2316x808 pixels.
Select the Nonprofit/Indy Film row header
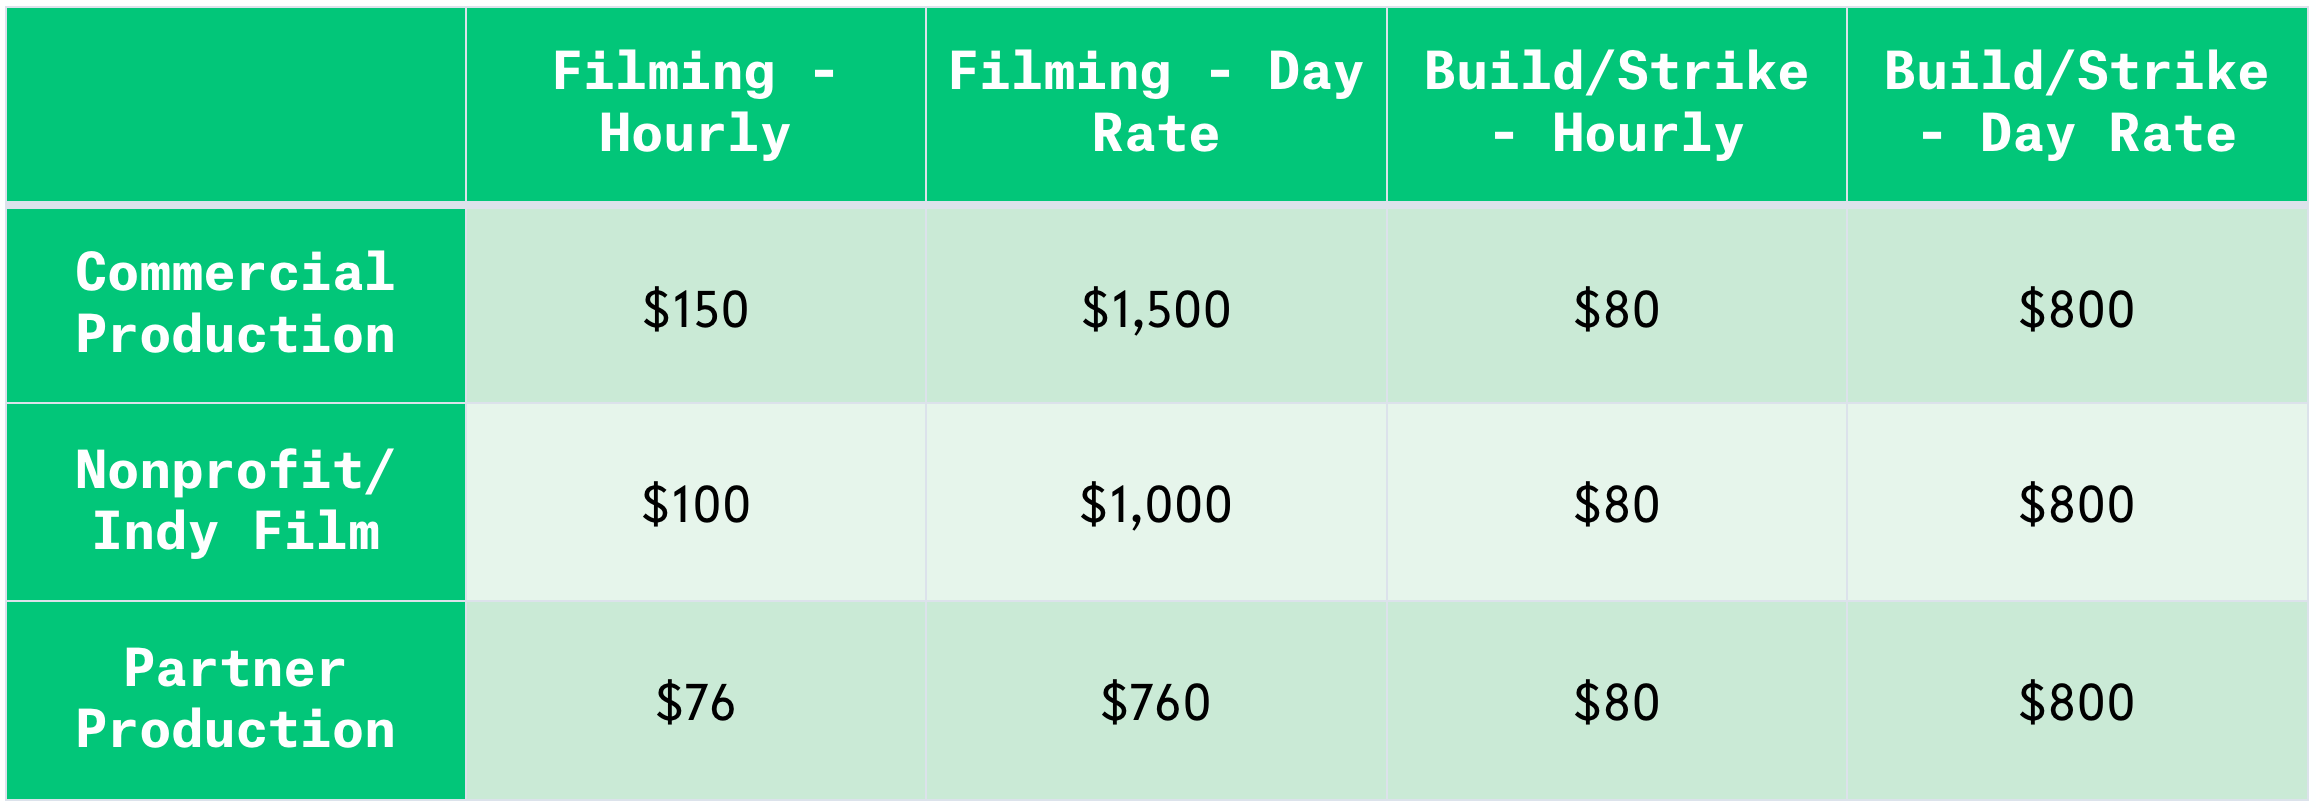pos(236,502)
